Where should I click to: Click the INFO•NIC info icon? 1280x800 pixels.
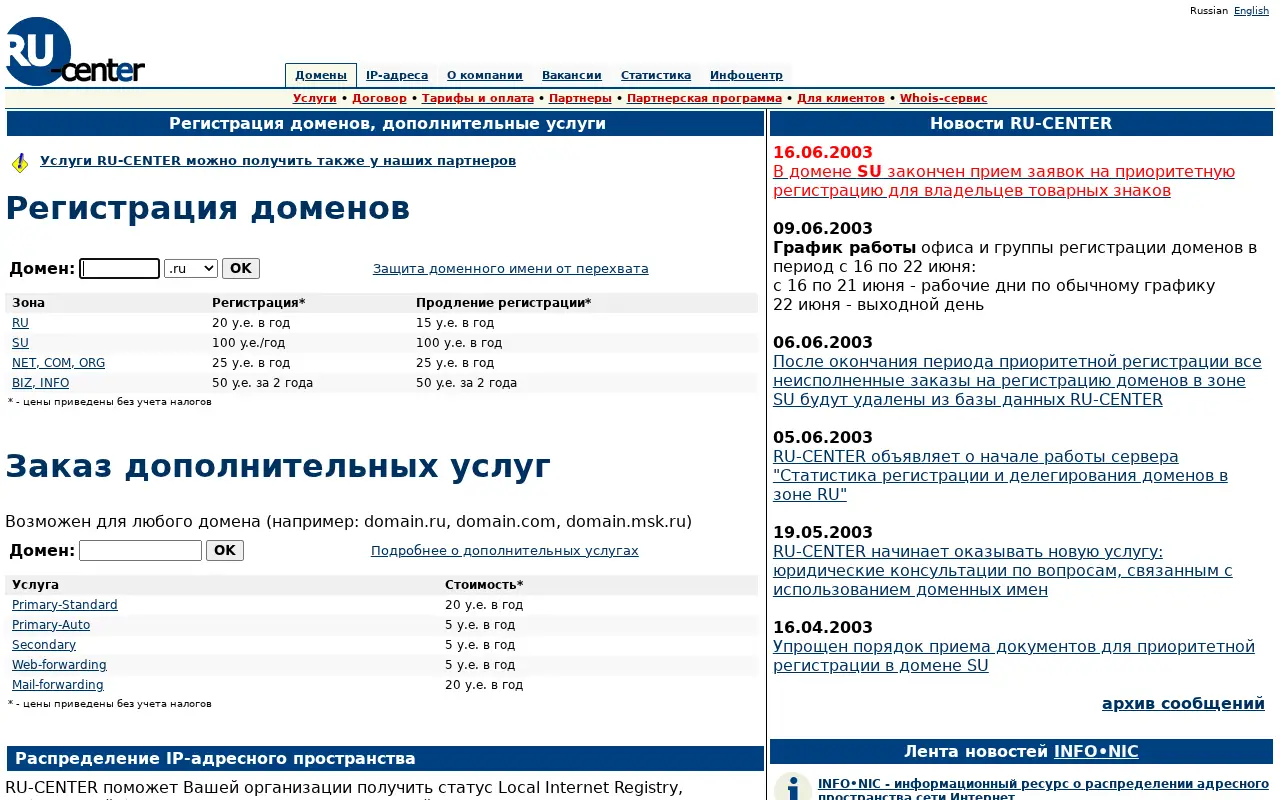point(793,788)
